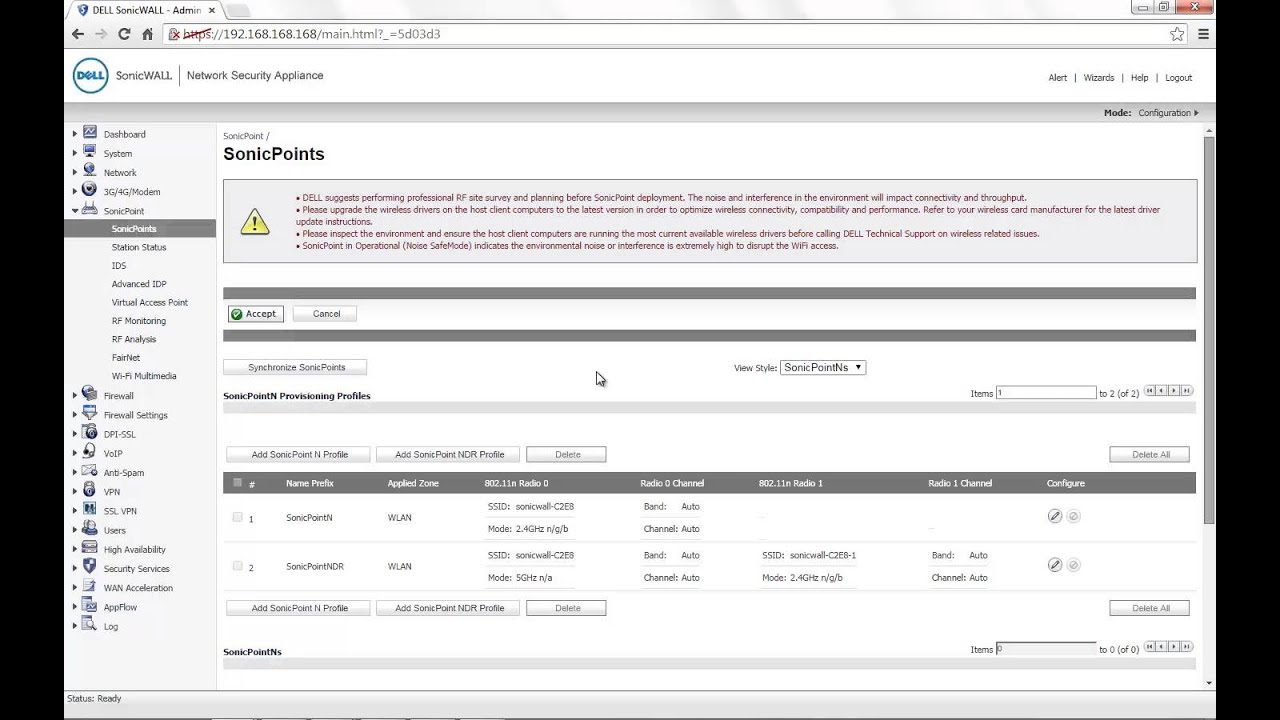Open the IDS menu item
Image resolution: width=1280 pixels, height=720 pixels.
(119, 265)
